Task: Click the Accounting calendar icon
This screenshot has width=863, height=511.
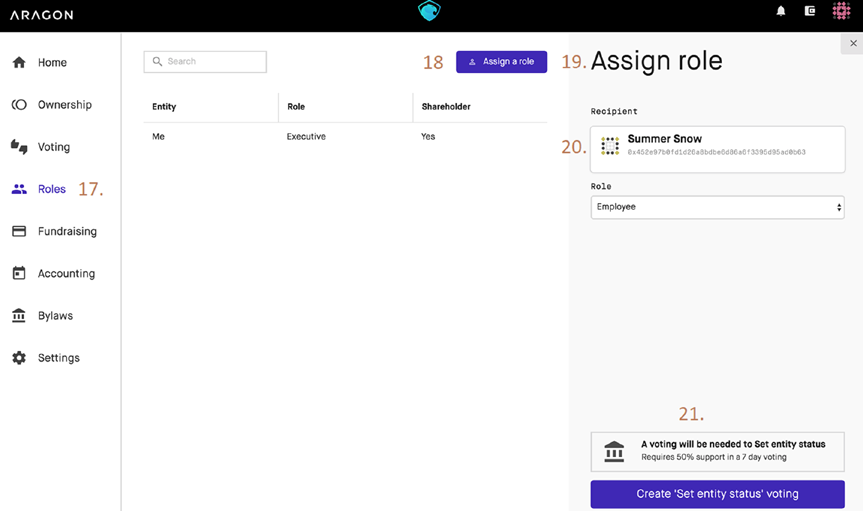Action: point(19,273)
